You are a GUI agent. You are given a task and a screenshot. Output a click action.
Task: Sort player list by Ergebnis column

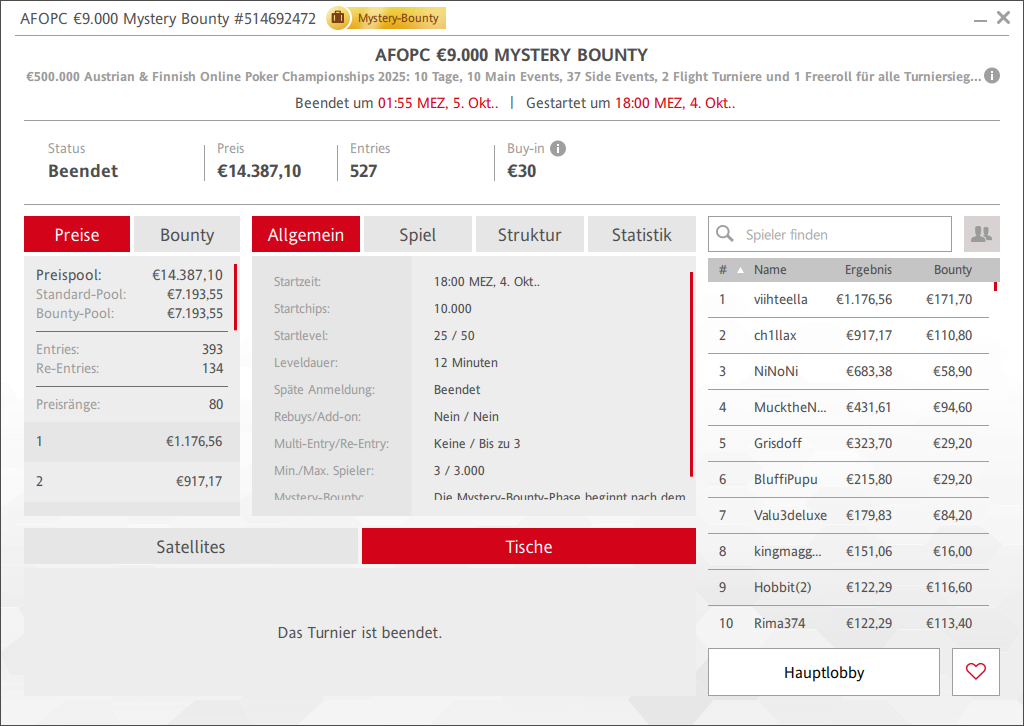[x=867, y=270]
